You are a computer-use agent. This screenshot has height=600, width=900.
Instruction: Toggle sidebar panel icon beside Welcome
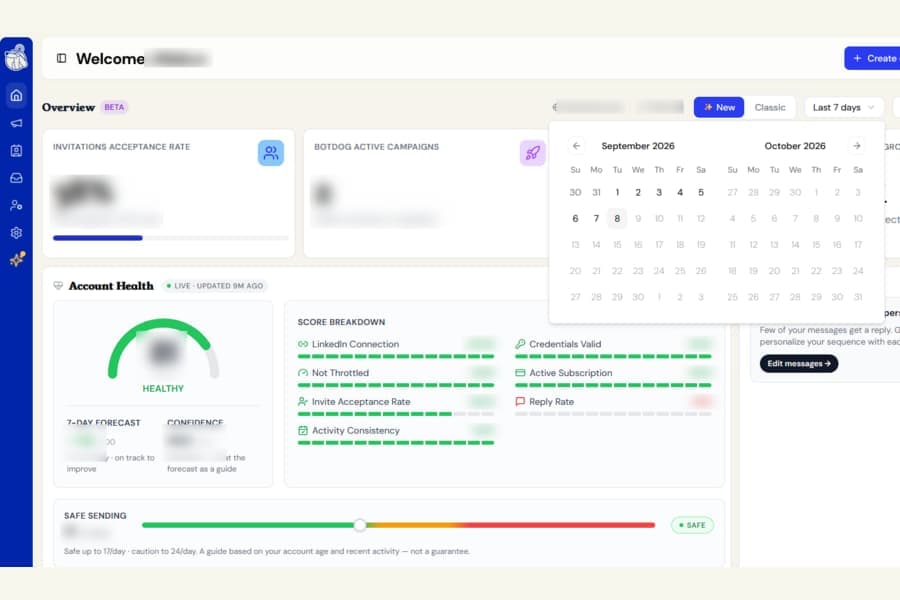[x=61, y=58]
